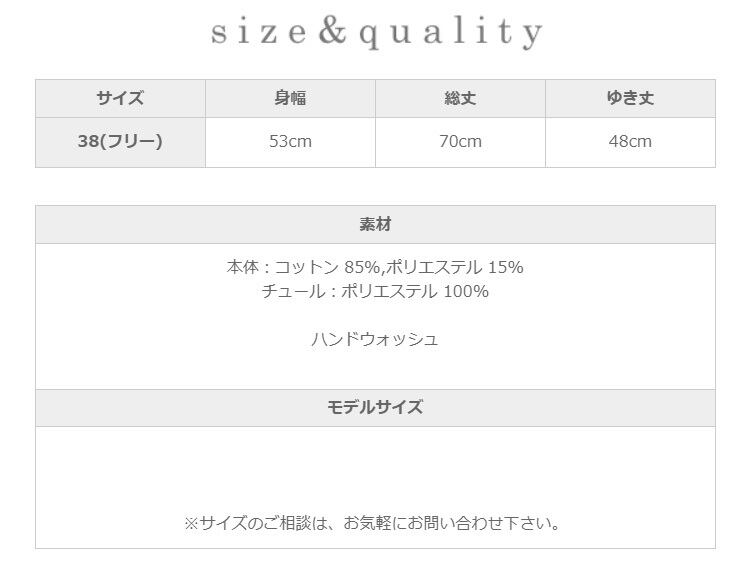Click the ゆき丈 column header

[630, 98]
